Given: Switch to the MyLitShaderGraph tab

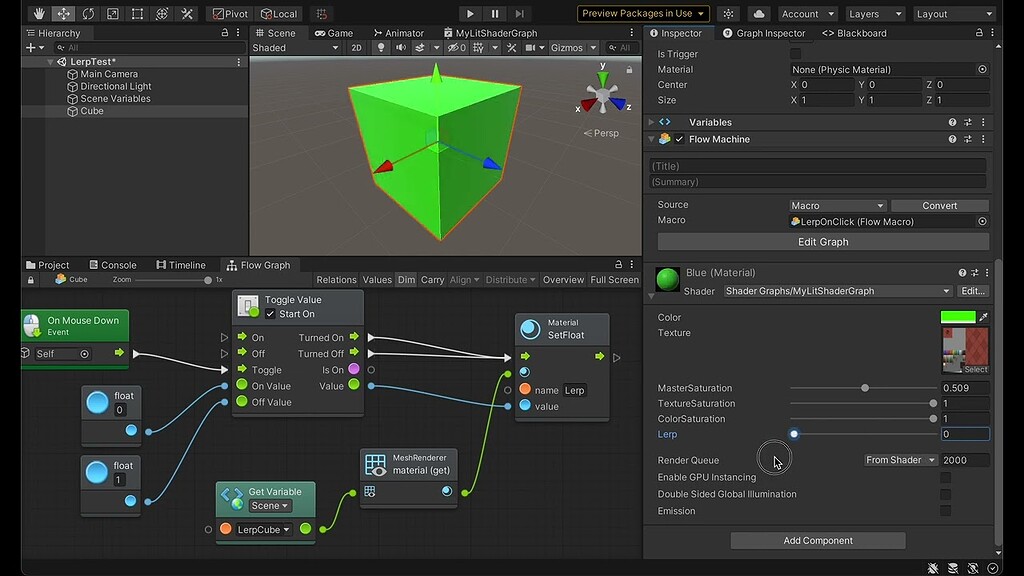Looking at the screenshot, I should 490,33.
